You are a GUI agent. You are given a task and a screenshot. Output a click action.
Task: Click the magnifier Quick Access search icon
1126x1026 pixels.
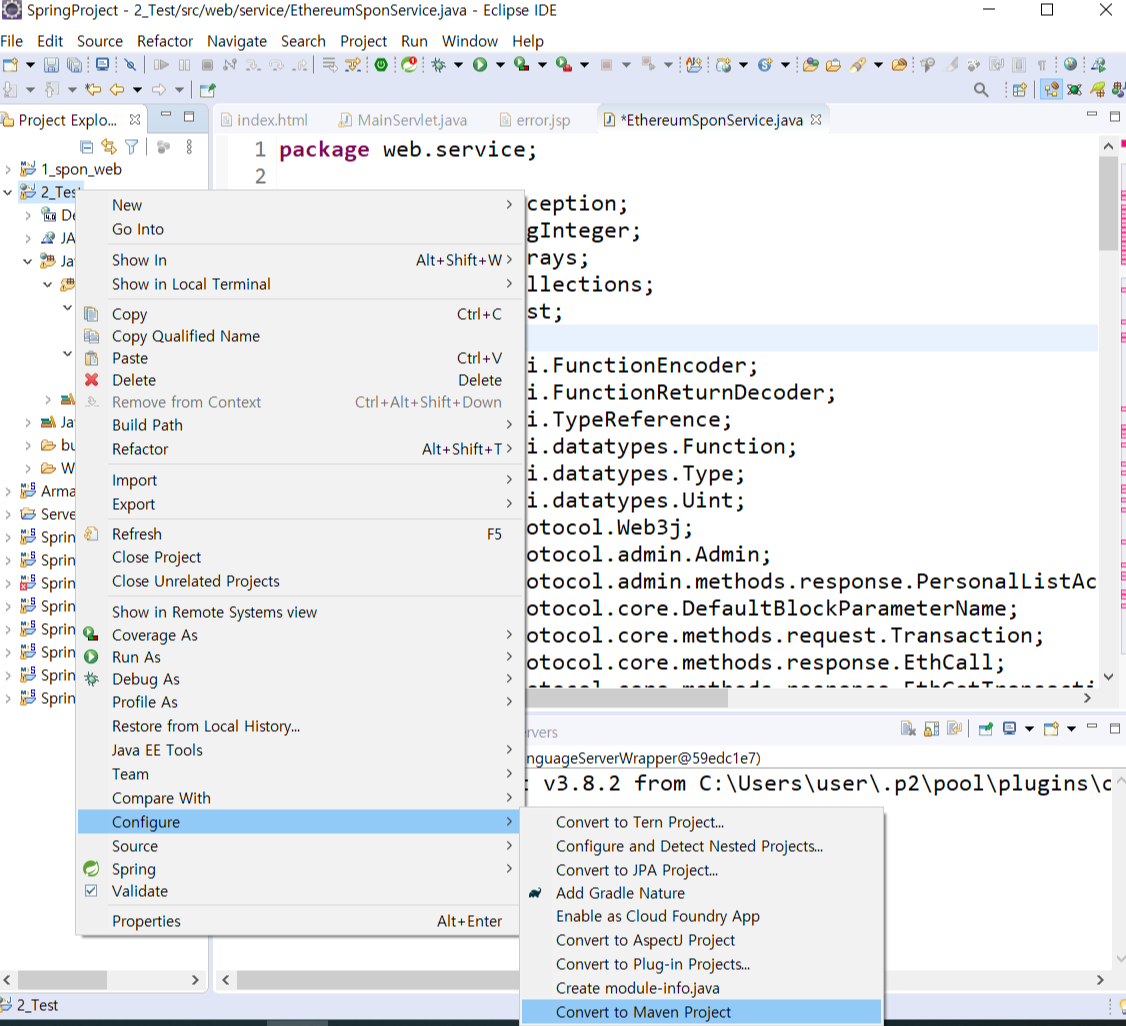click(981, 90)
